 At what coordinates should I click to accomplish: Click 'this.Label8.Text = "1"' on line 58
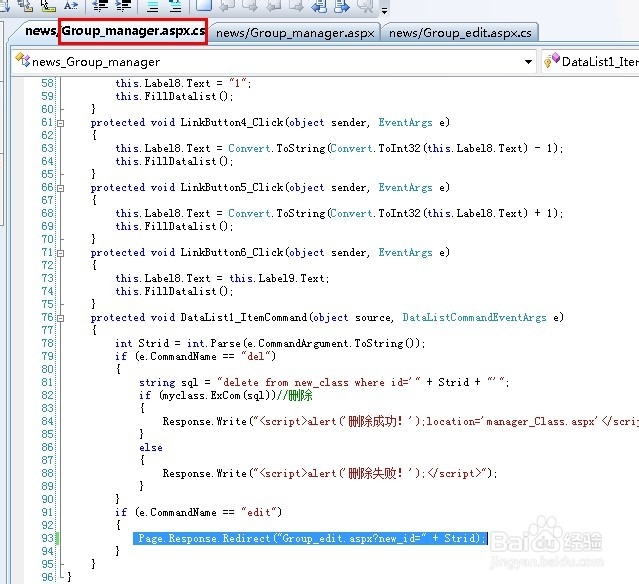(183, 83)
